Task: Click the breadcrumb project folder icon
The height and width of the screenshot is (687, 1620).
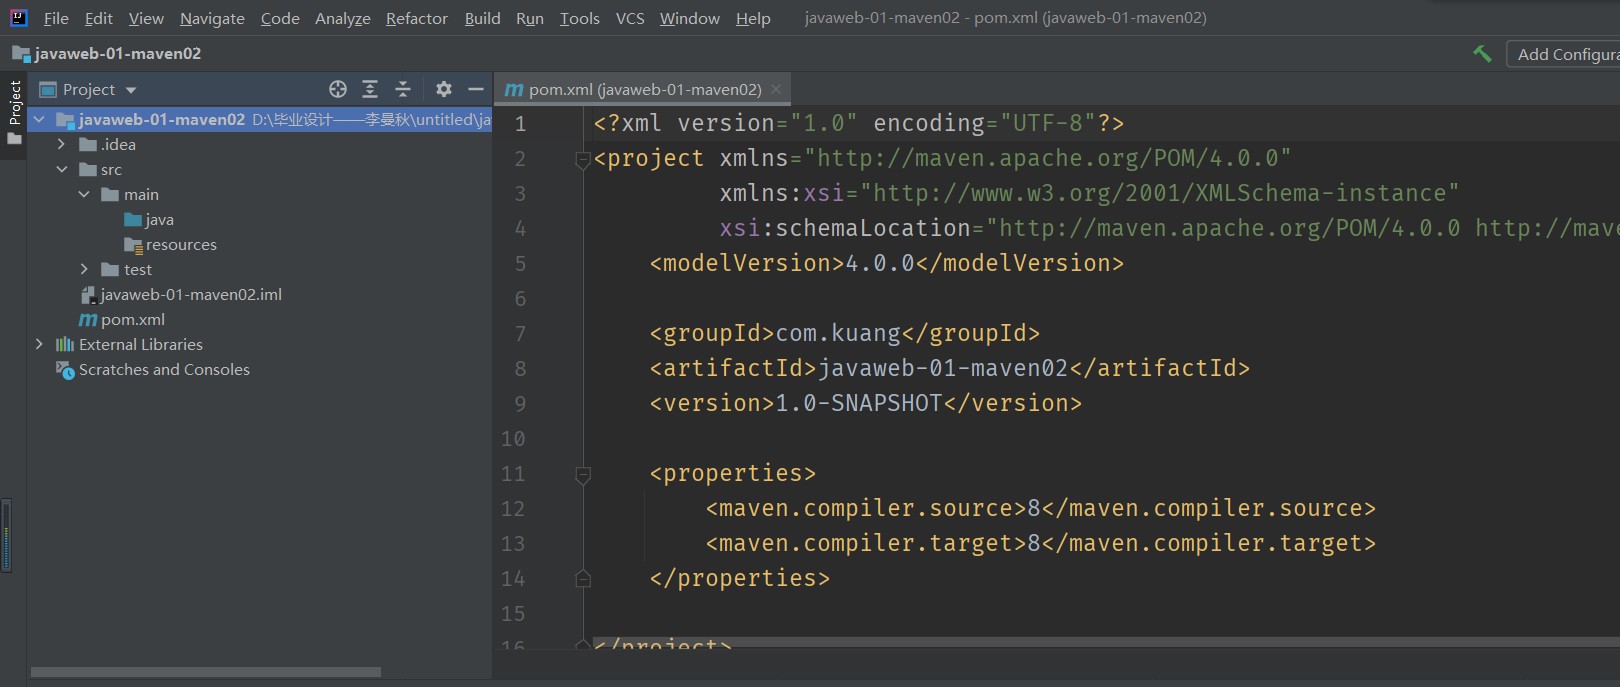Action: coord(21,53)
